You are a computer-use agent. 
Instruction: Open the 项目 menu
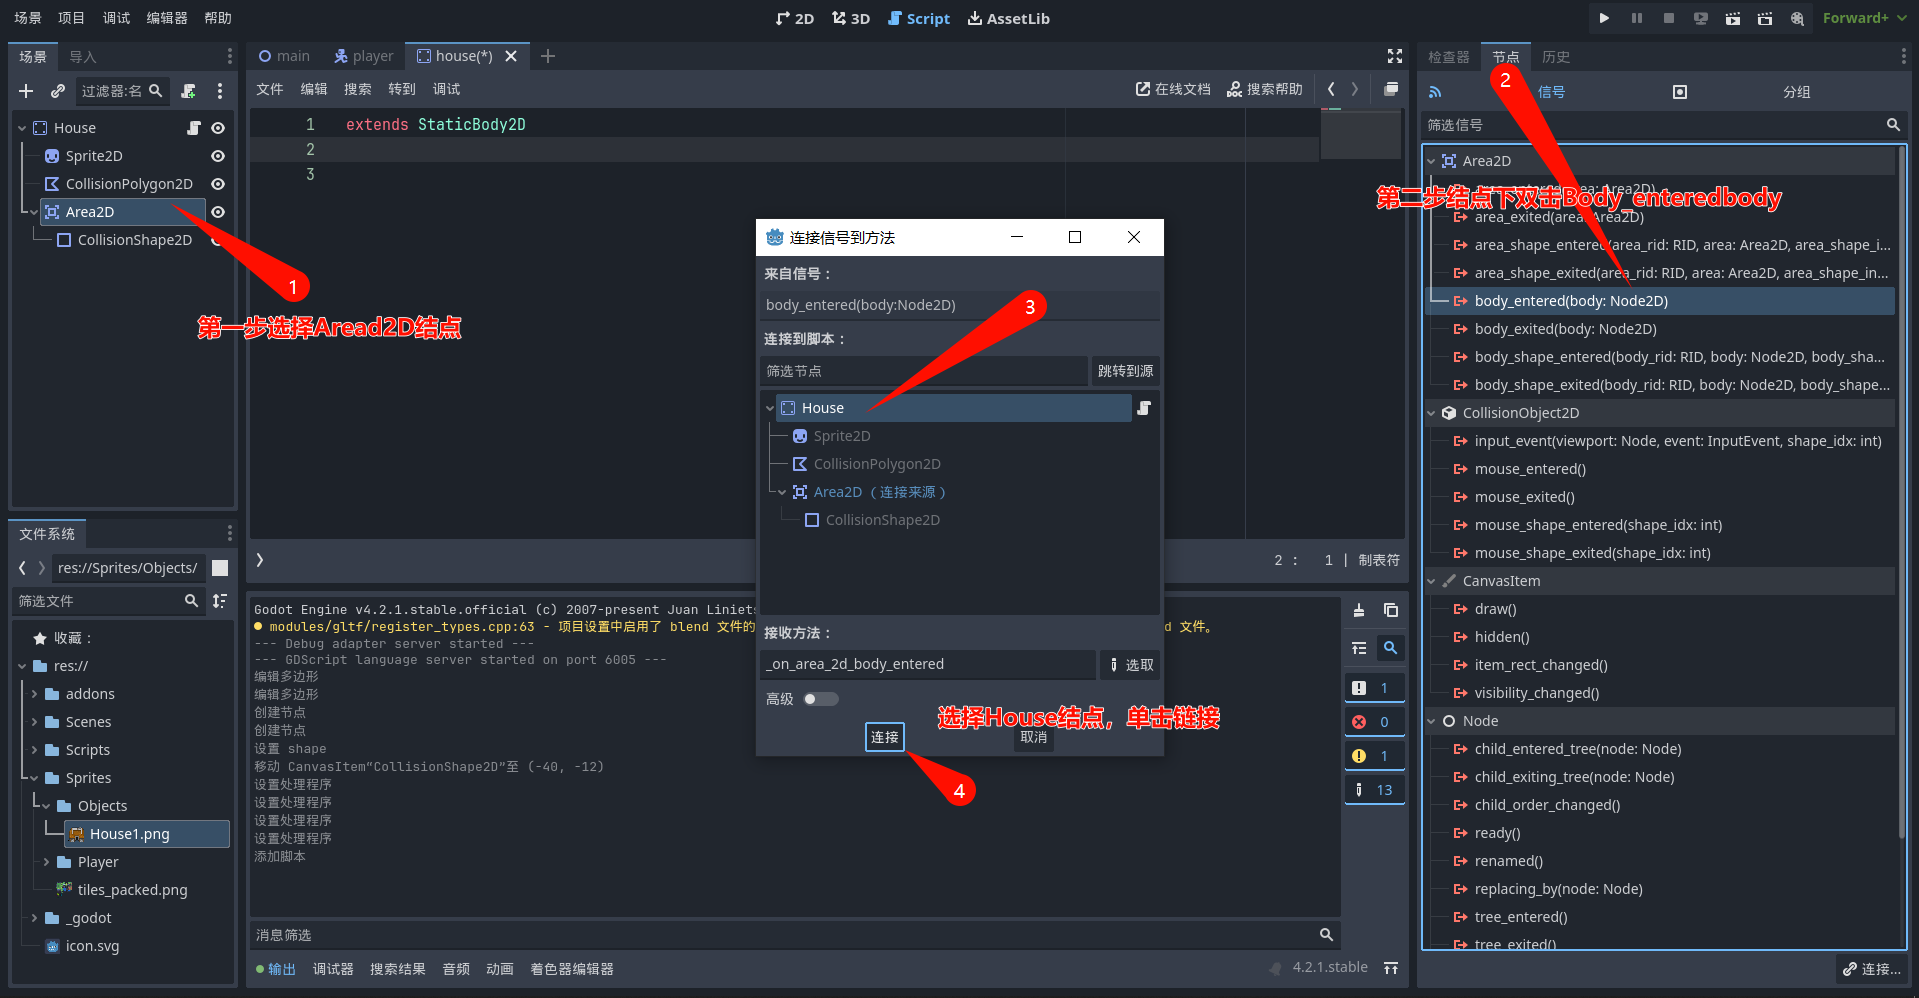72,18
